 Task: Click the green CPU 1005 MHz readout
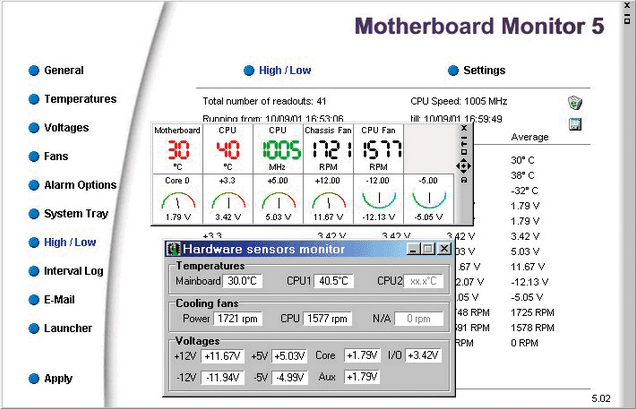tap(278, 149)
